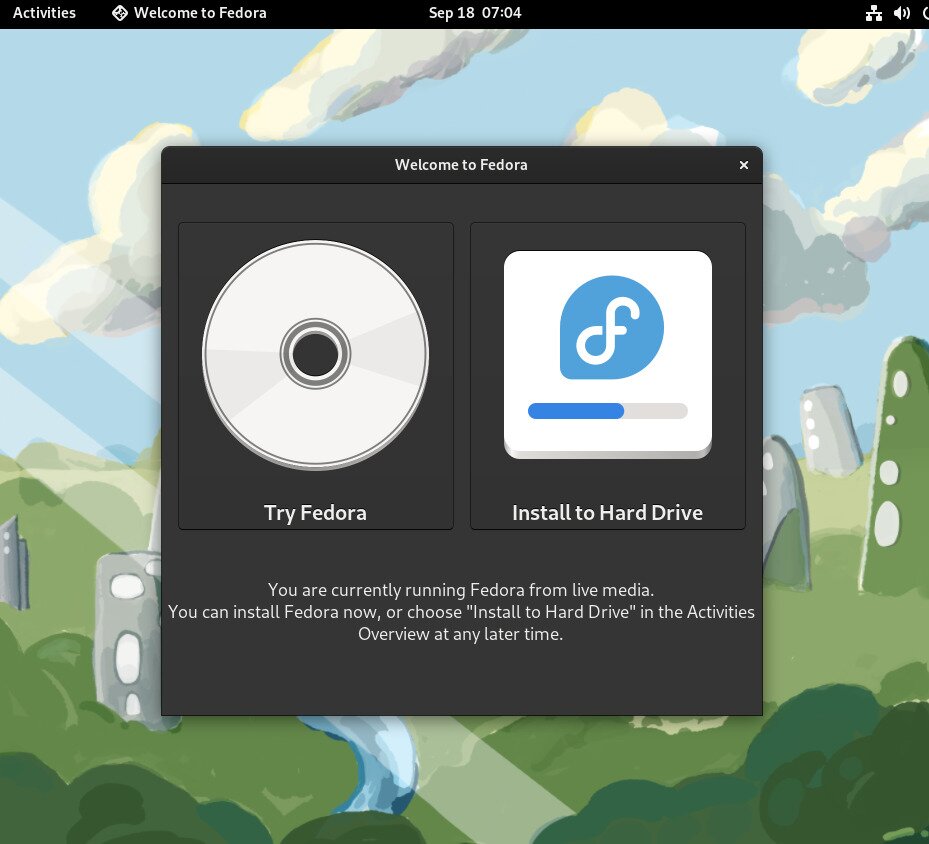
Task: Click the power icon in top bar corner
Action: point(924,13)
